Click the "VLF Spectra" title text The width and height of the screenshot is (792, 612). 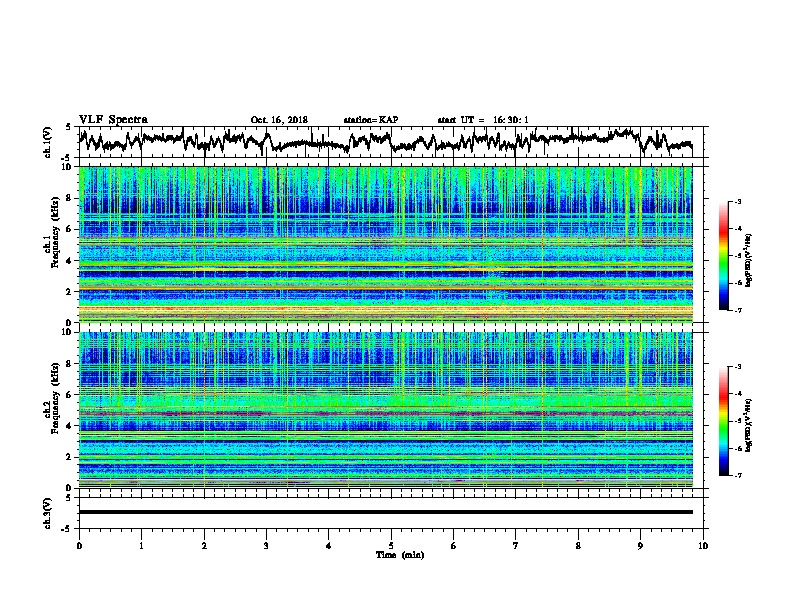point(113,120)
